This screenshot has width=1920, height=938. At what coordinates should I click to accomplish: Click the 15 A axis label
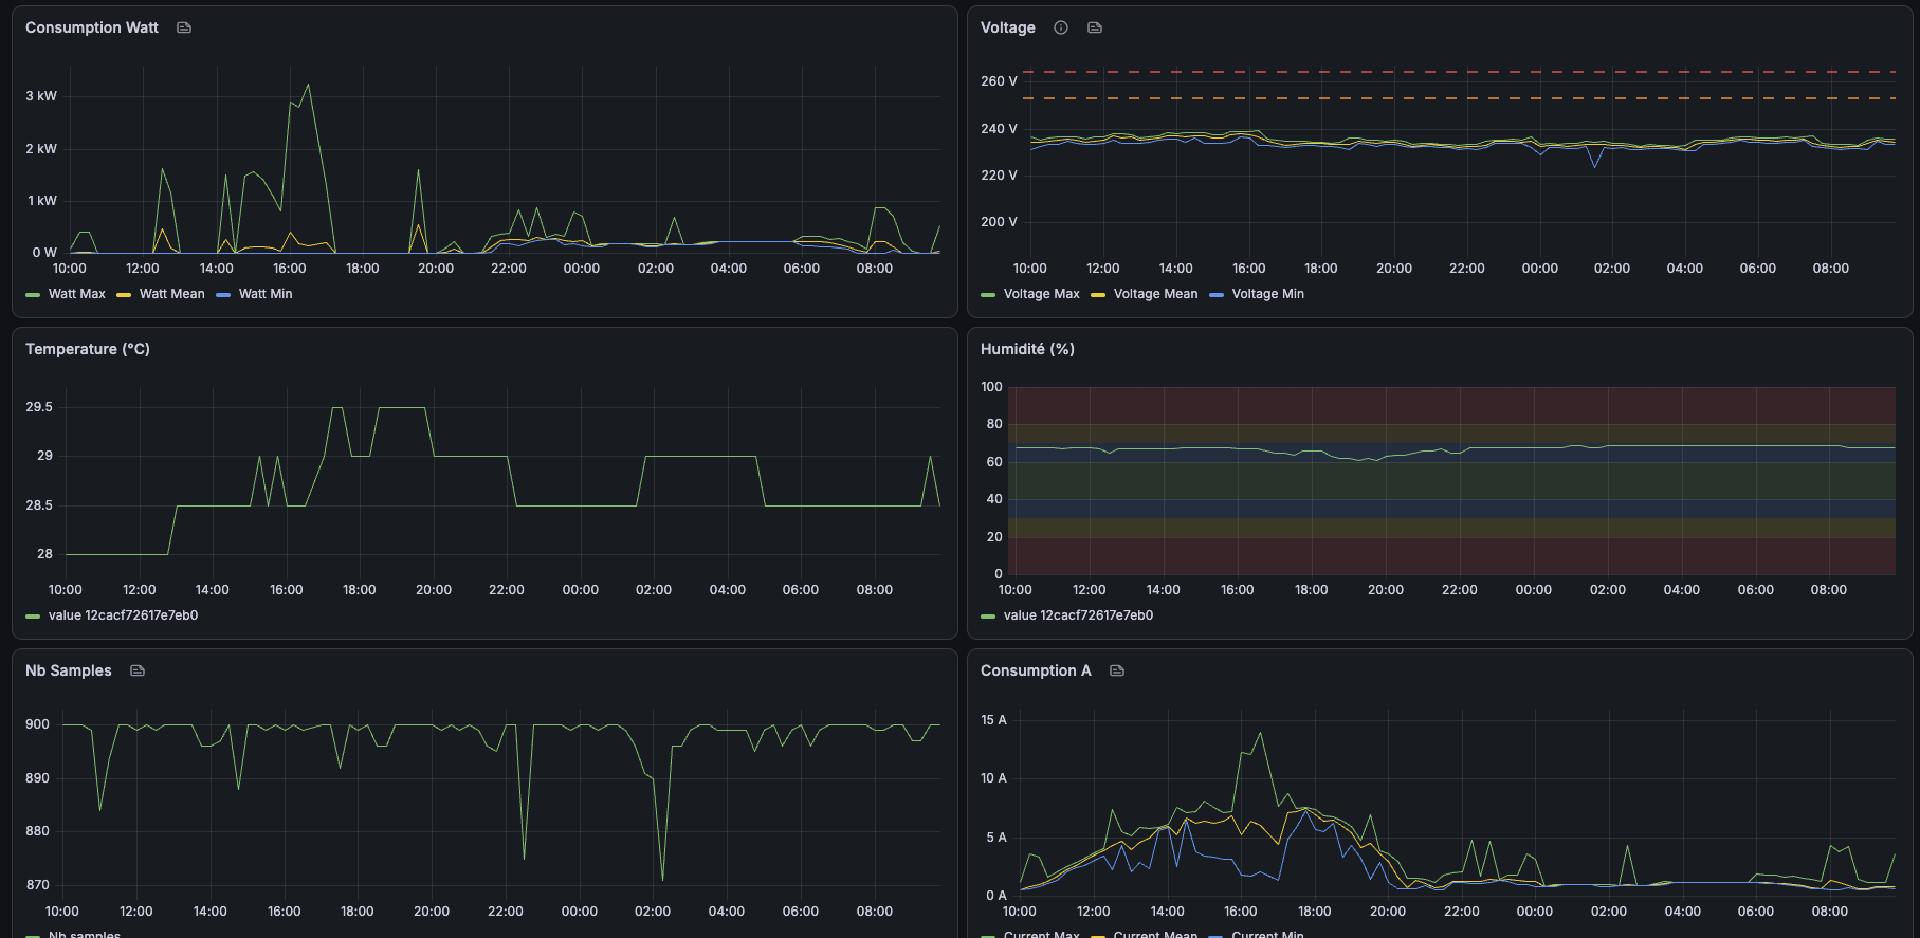(994, 720)
